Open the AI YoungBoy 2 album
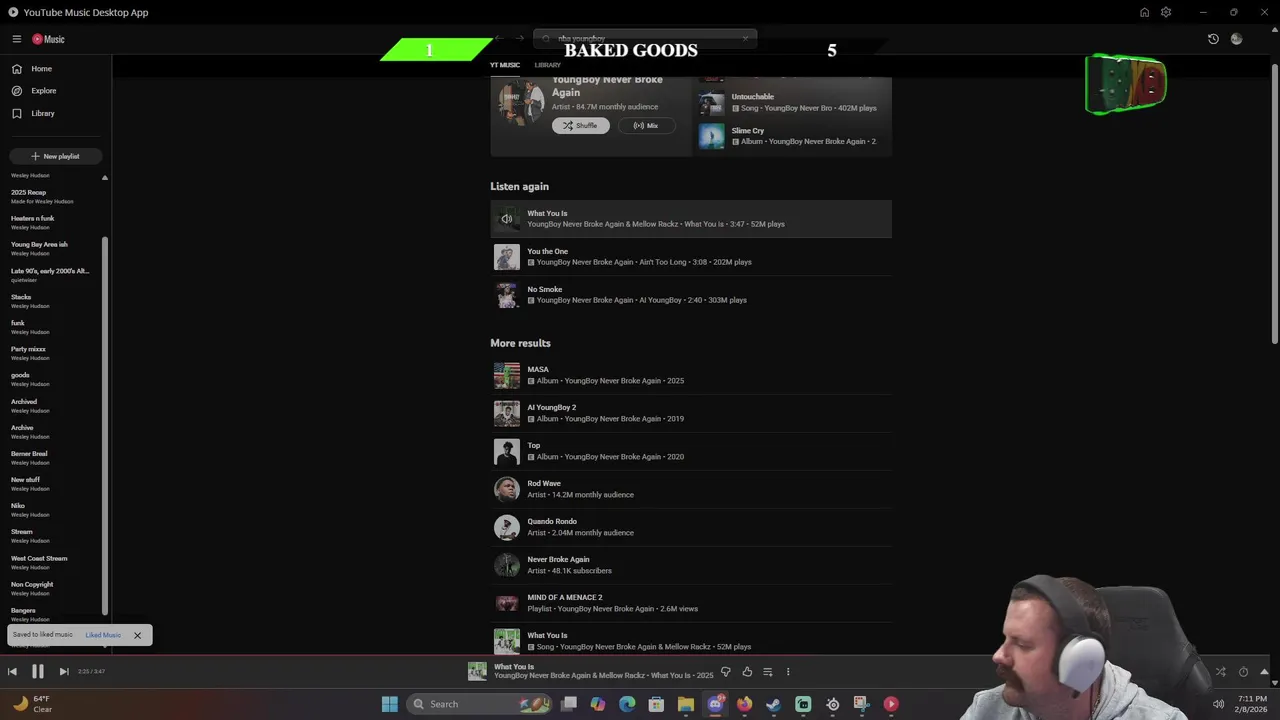 (x=691, y=413)
